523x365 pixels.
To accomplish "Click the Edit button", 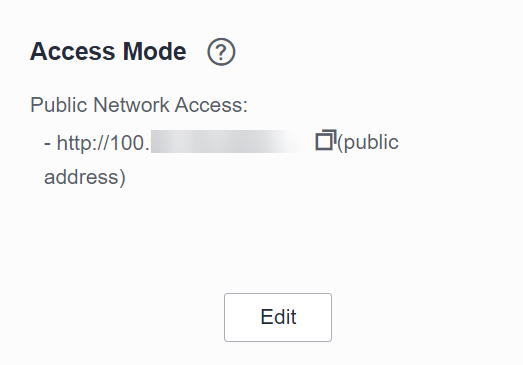I will pos(278,317).
